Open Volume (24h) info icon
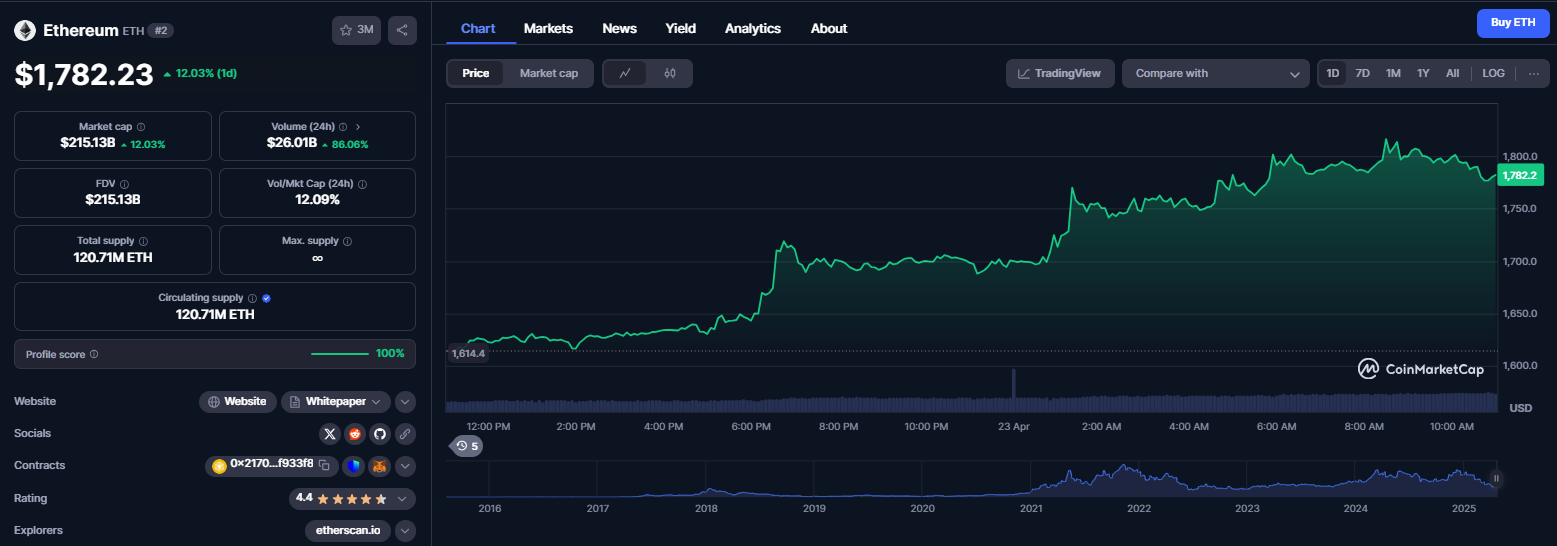The image size is (1557, 546). click(x=343, y=127)
